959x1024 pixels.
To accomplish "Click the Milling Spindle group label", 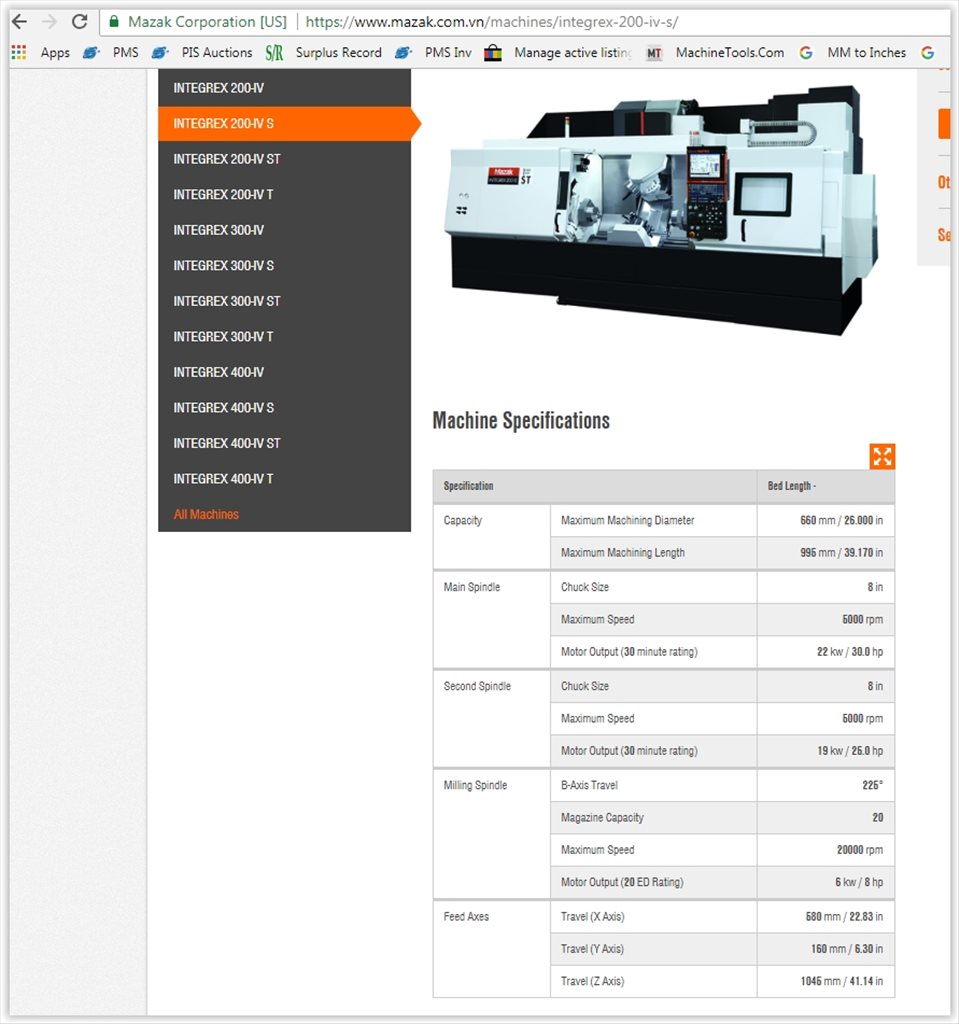I will click(475, 786).
